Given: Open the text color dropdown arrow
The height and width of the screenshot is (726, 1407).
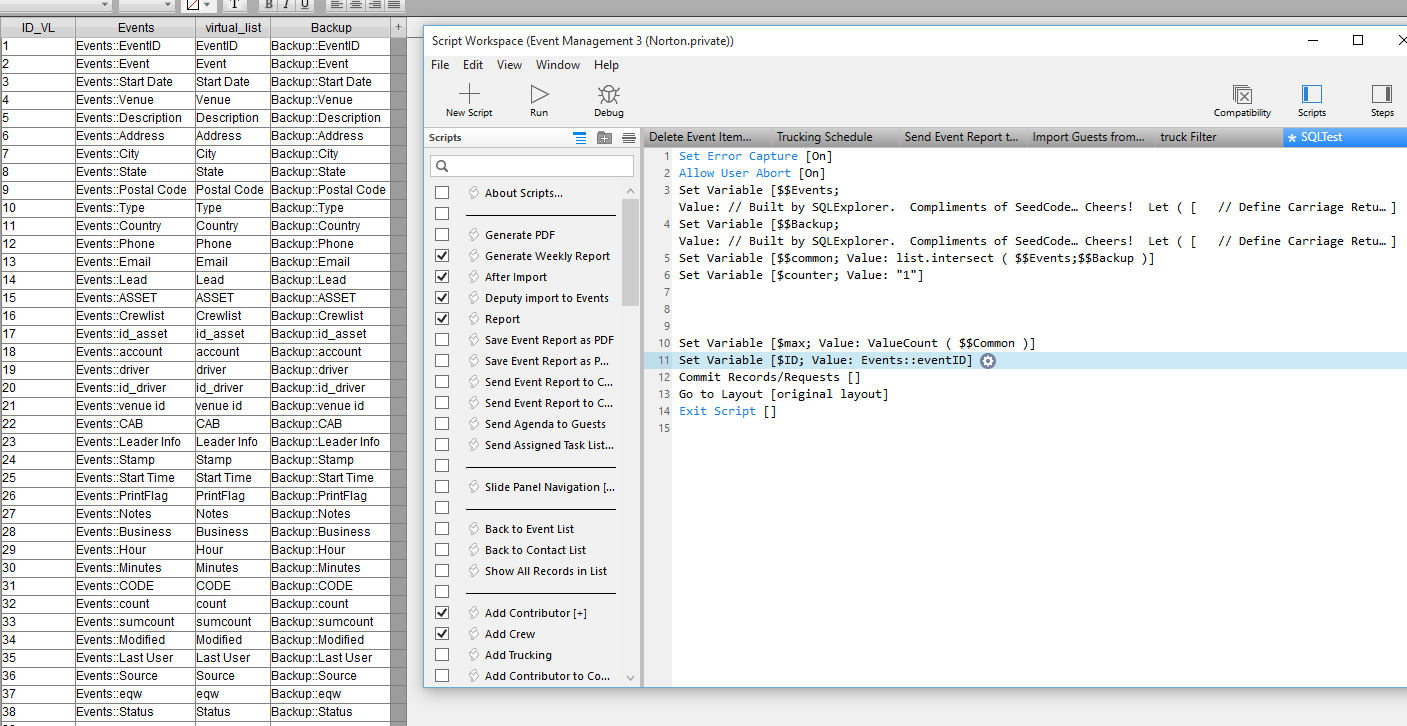Looking at the screenshot, I should point(209,5).
